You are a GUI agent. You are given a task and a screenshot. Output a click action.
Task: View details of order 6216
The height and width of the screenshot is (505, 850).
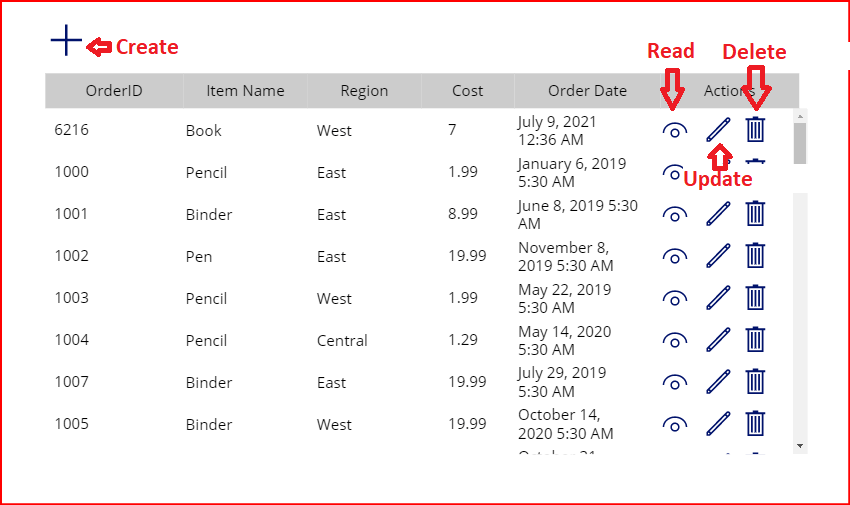pos(675,130)
